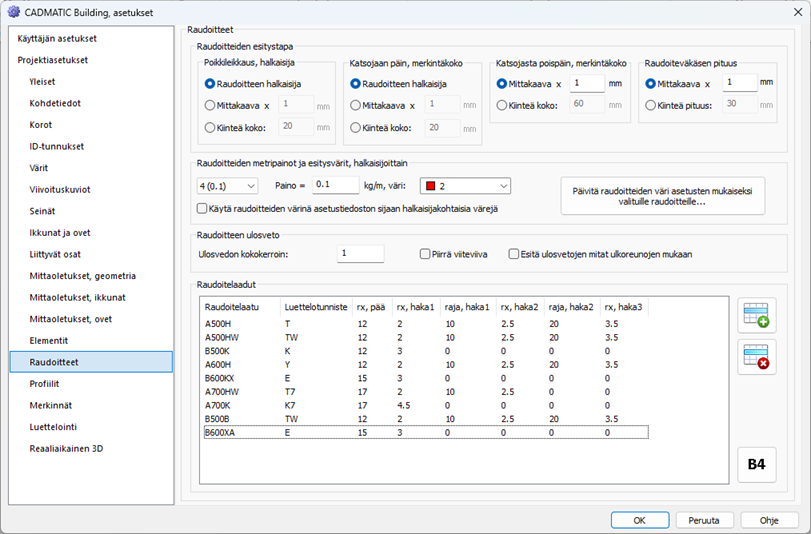Viewport: 811px width, 534px height.
Task: Select Mittakaava option under Poikkileikkaus, halkaisija
Action: coord(210,104)
